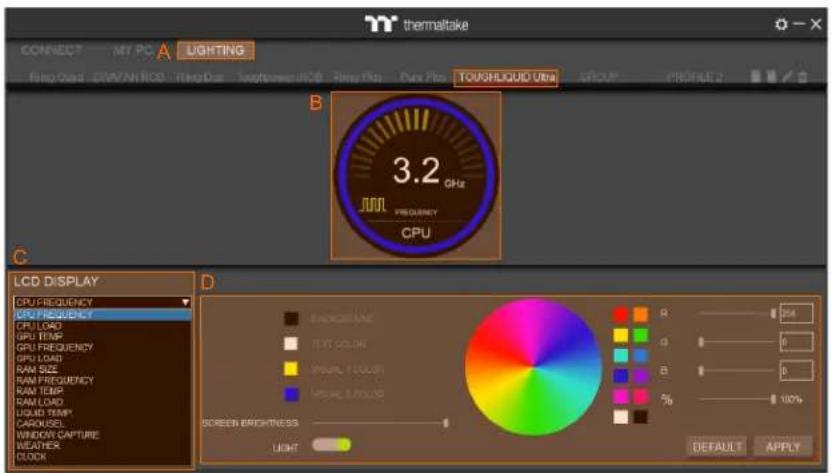Select the dark brown preset swatch
The width and height of the screenshot is (832, 473).
(x=640, y=417)
